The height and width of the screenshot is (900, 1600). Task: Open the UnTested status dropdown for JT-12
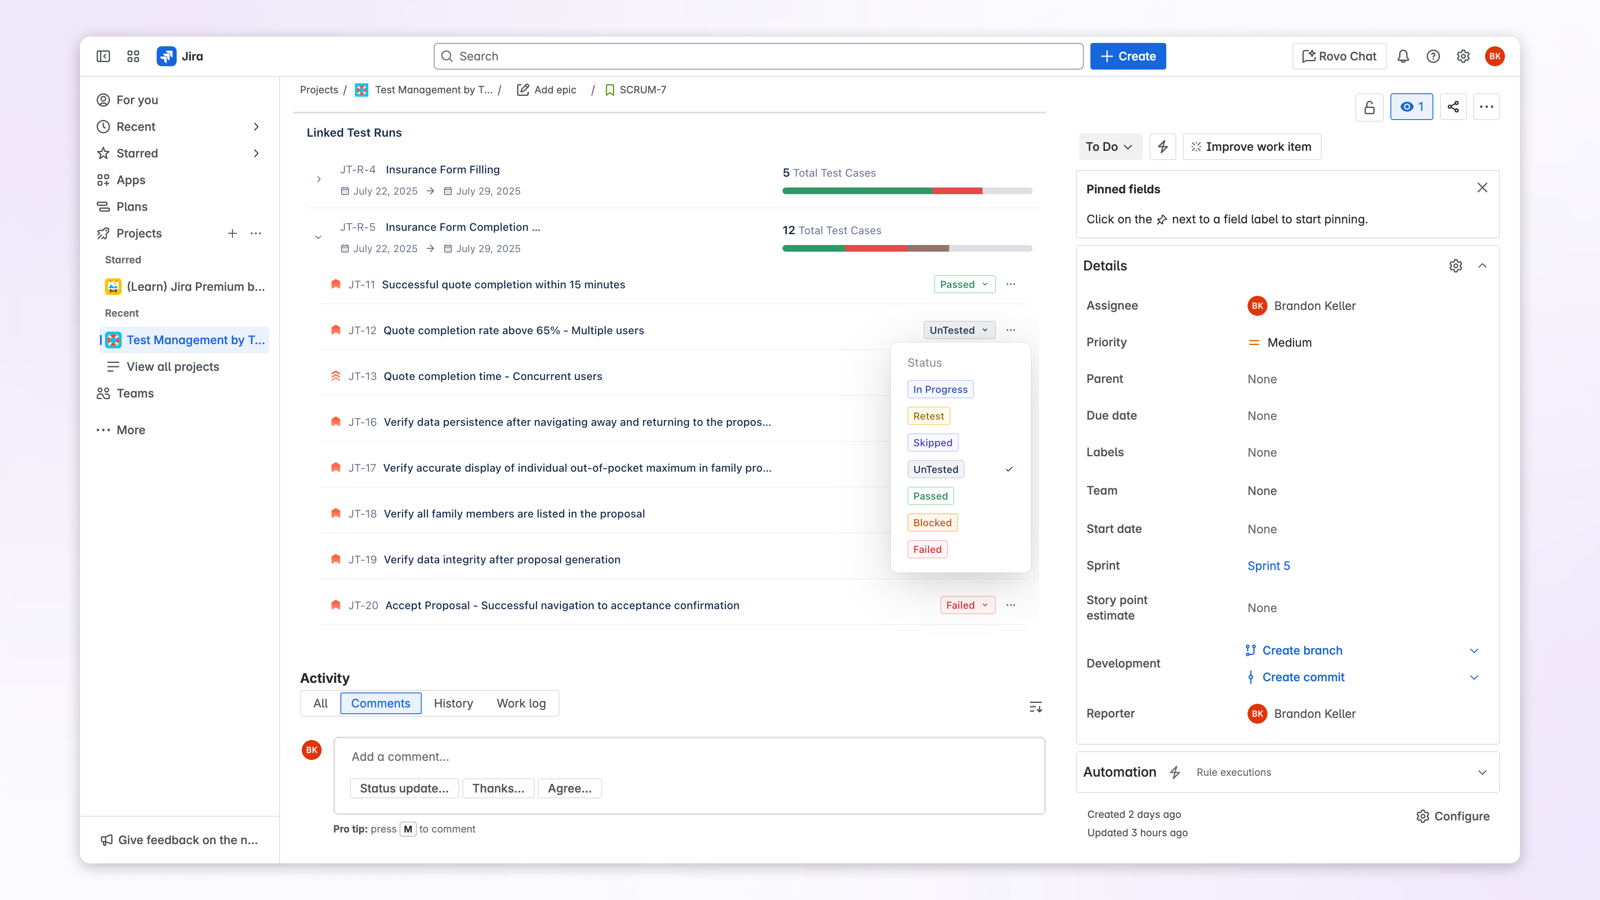point(959,330)
